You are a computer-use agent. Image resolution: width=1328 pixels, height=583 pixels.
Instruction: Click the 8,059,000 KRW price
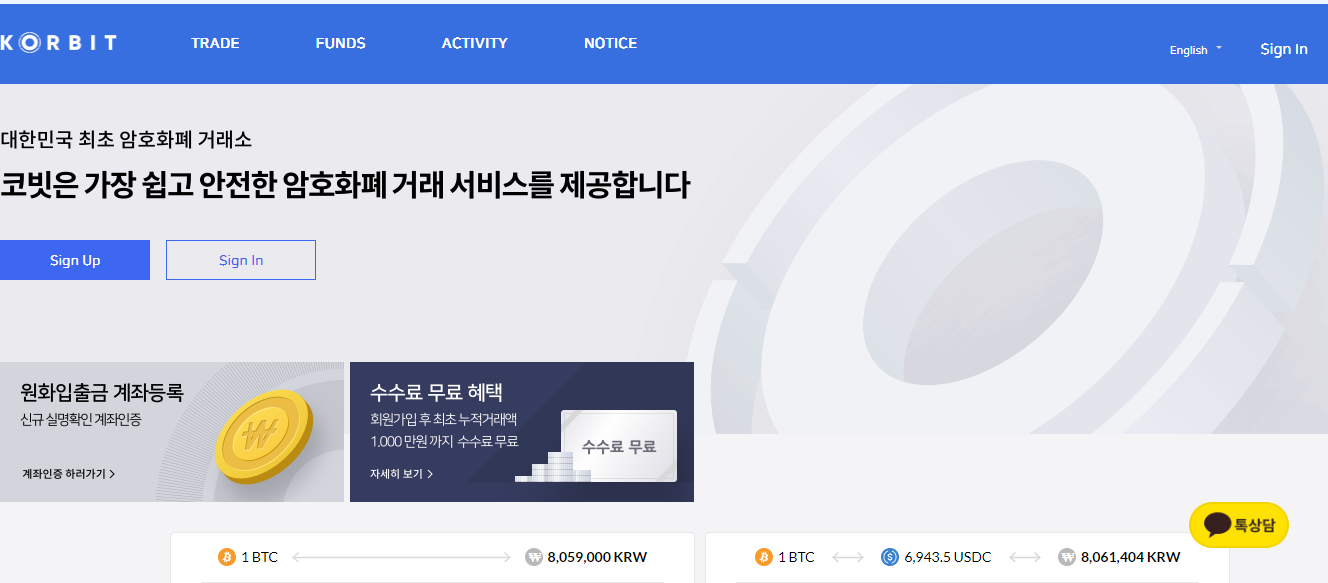point(597,557)
